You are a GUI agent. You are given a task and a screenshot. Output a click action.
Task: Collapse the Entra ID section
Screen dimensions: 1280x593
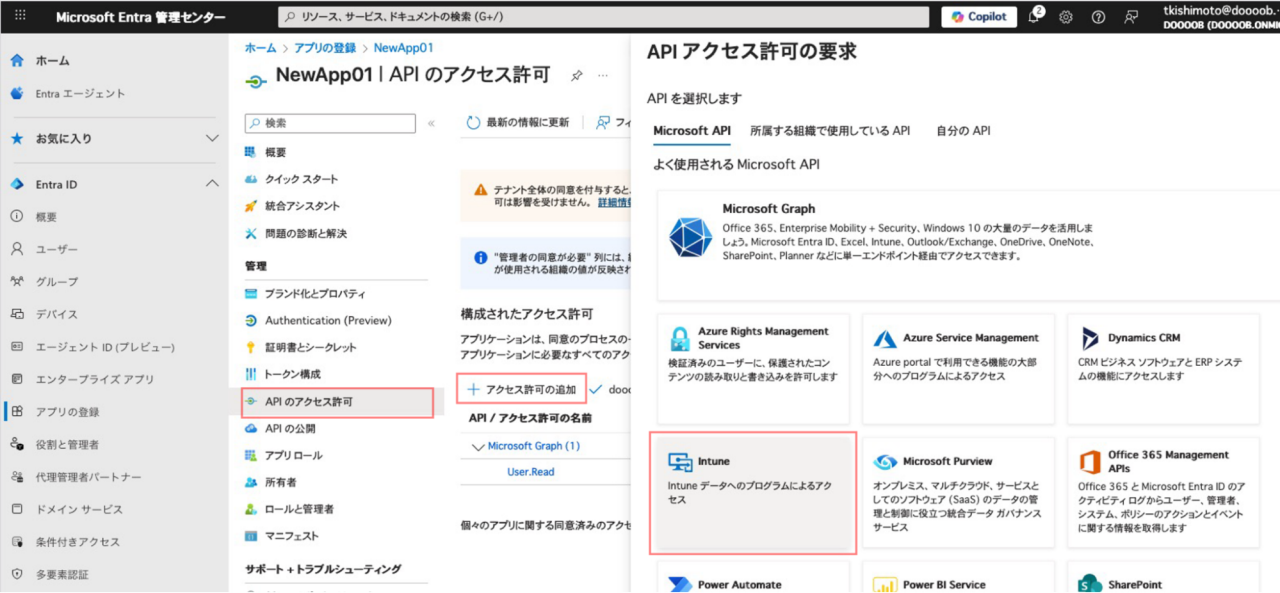(212, 184)
